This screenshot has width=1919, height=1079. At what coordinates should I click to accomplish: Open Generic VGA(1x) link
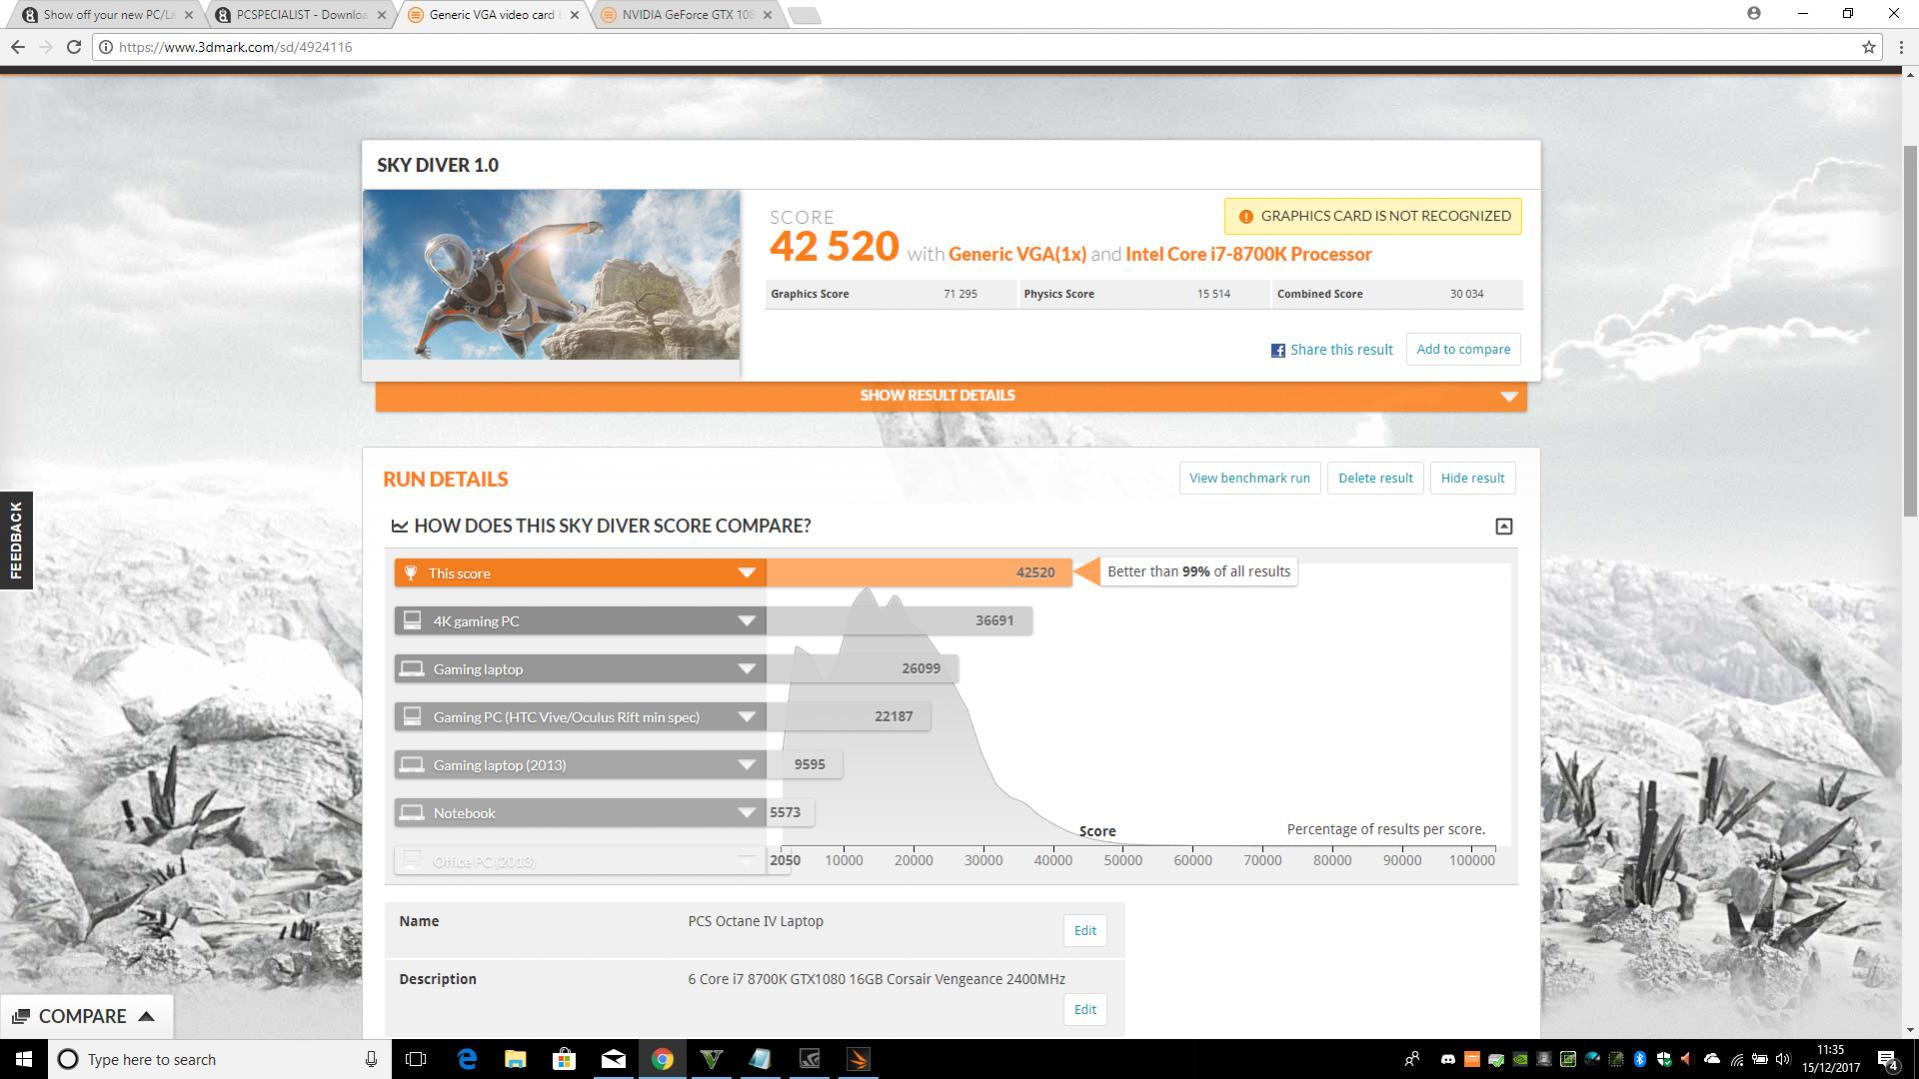pos(1017,254)
